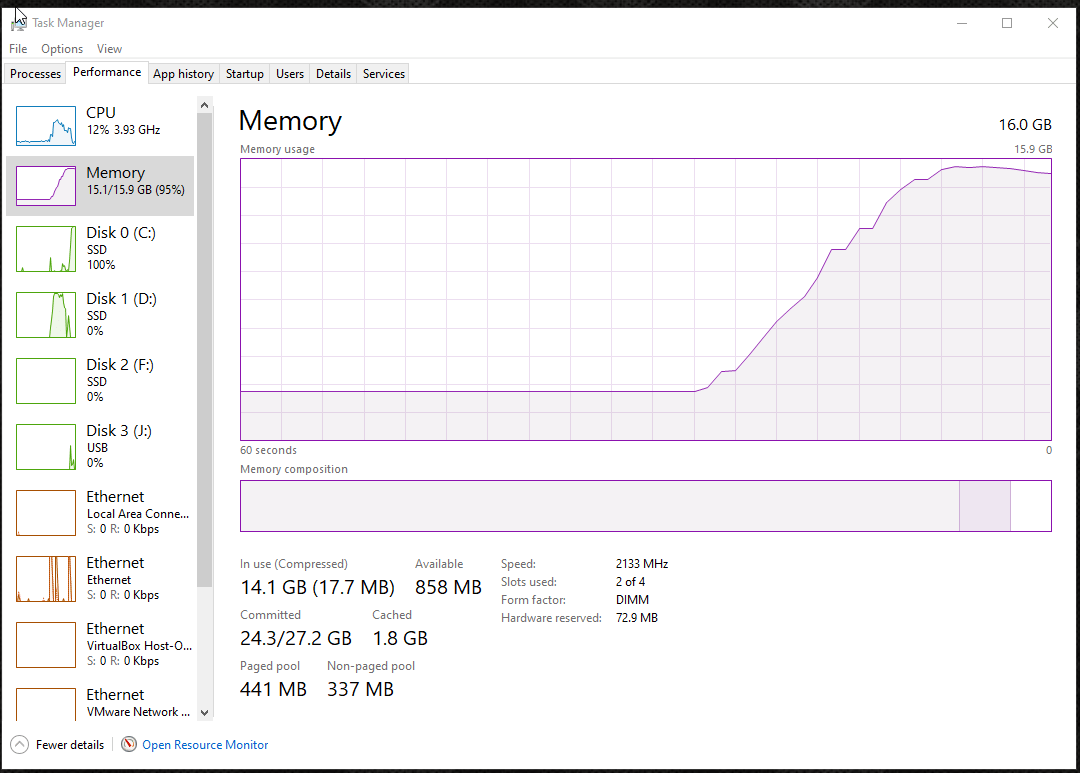
Task: Click the Memory composition bar
Action: pos(645,506)
